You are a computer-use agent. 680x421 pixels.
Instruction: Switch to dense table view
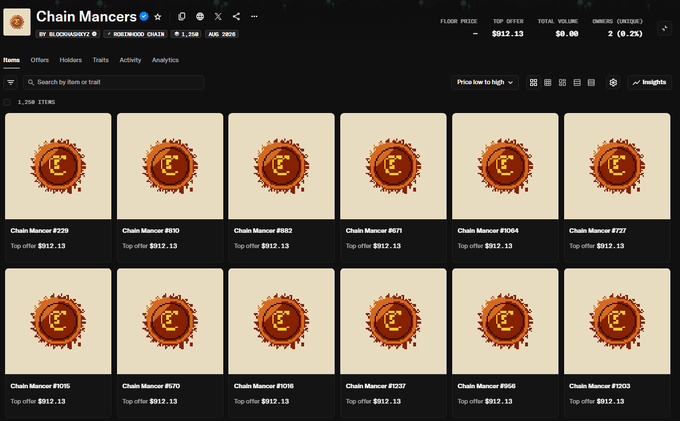tap(591, 82)
